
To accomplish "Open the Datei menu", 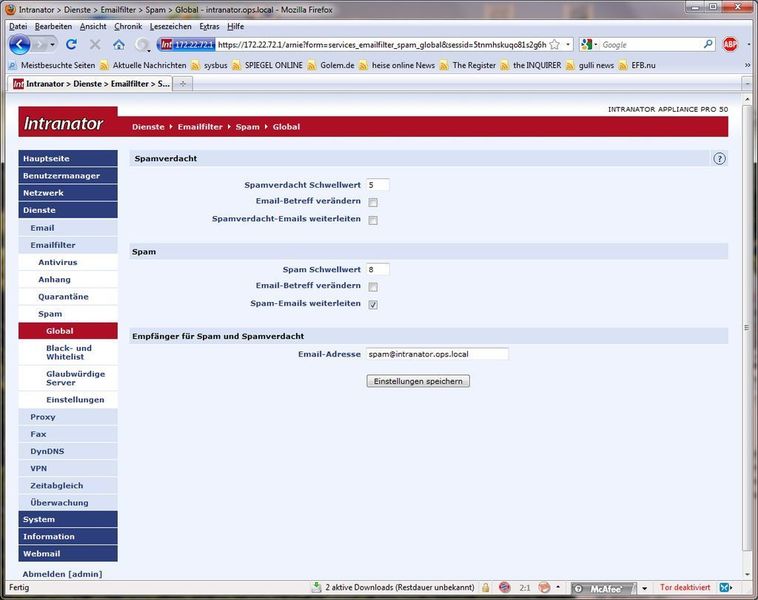I will tap(18, 27).
